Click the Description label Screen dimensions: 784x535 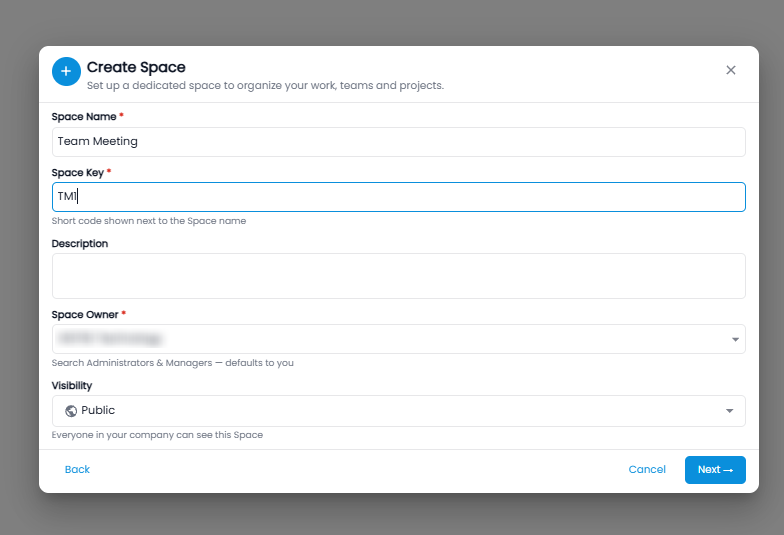(x=80, y=244)
